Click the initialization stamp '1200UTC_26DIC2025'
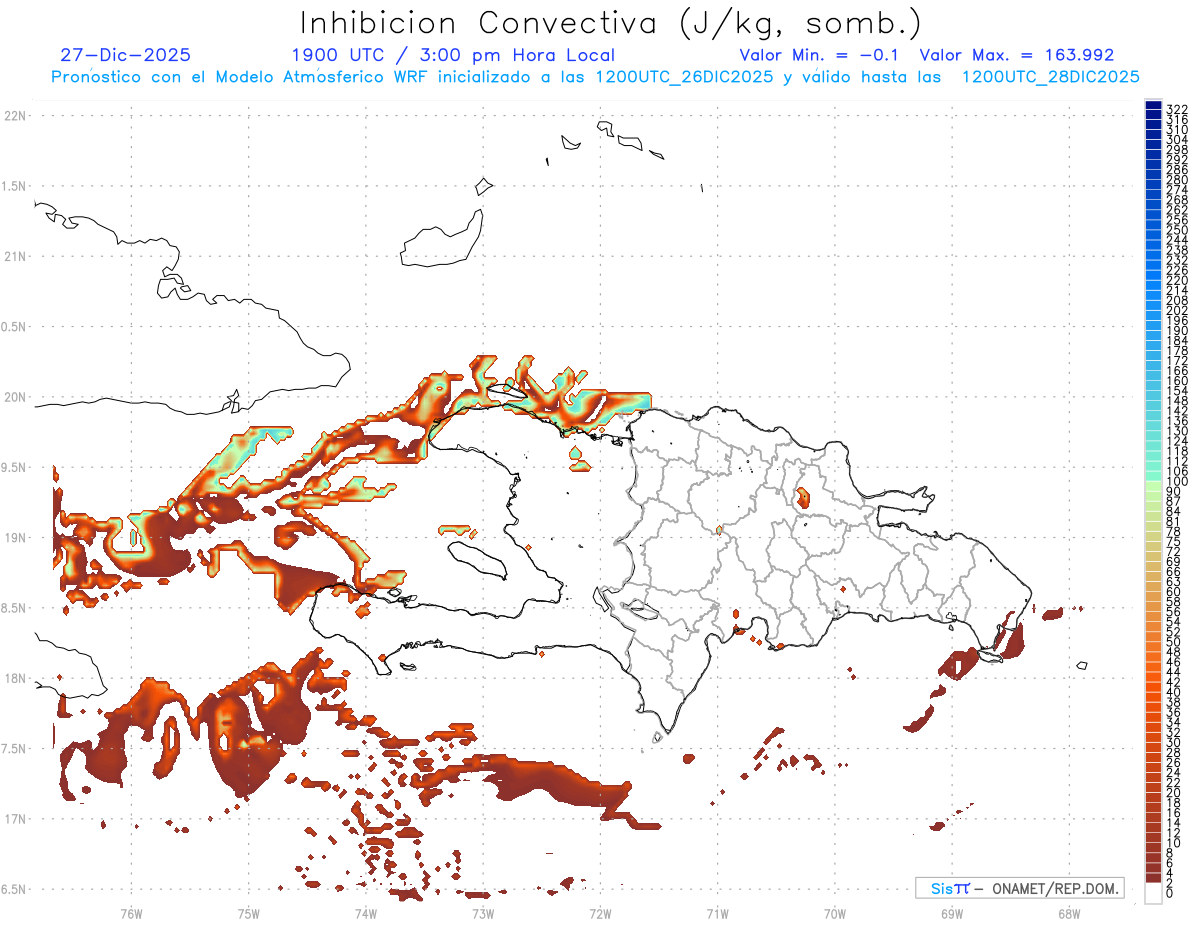Image resolution: width=1200 pixels, height=927 pixels. coord(684,77)
